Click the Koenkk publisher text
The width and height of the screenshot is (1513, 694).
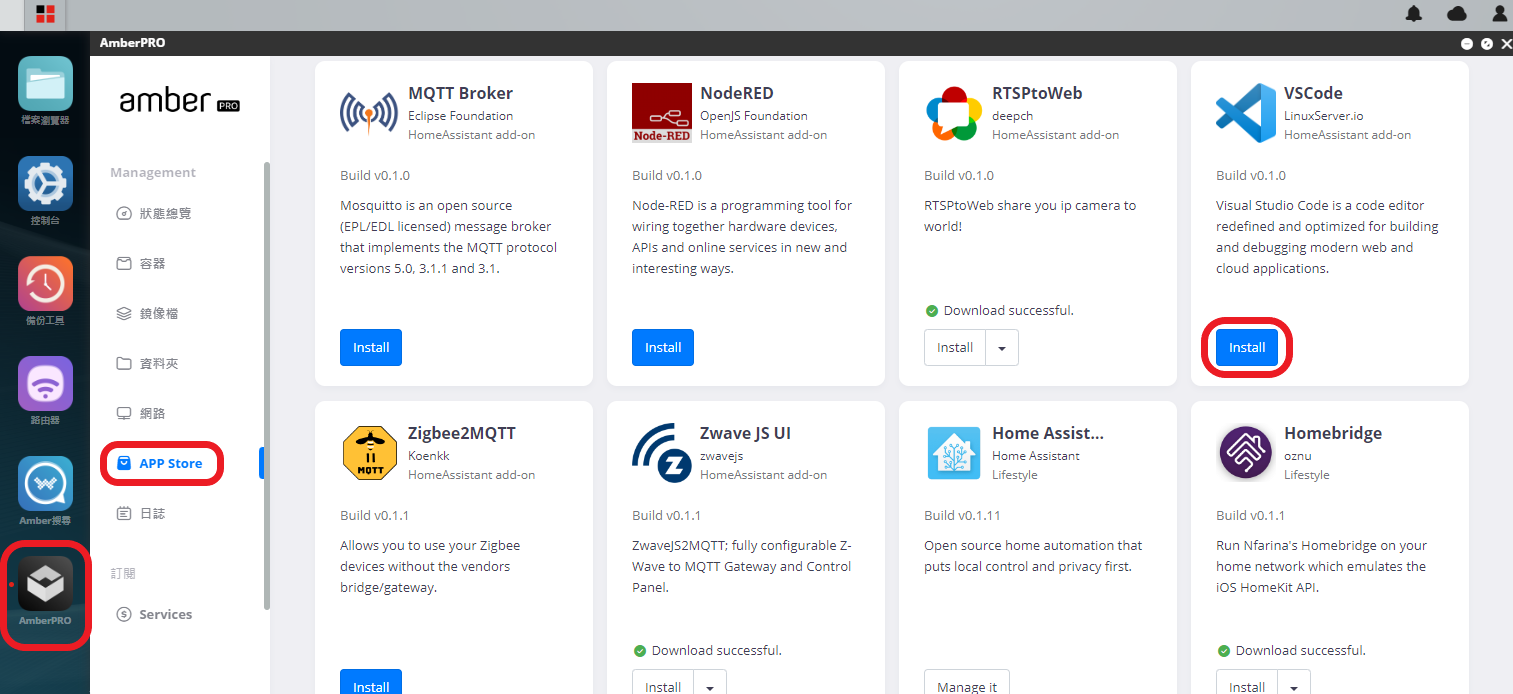428,455
